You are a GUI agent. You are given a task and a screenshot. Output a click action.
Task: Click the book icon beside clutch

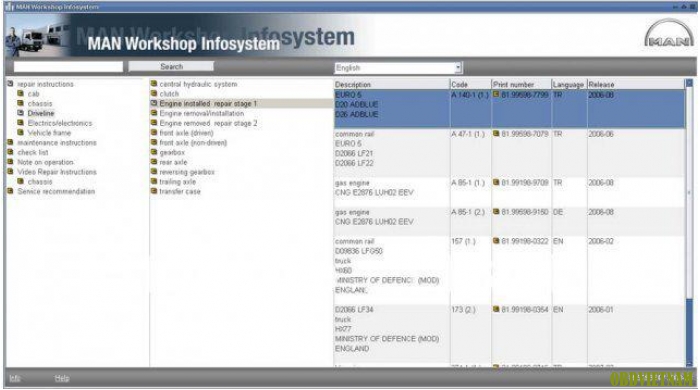click(154, 94)
